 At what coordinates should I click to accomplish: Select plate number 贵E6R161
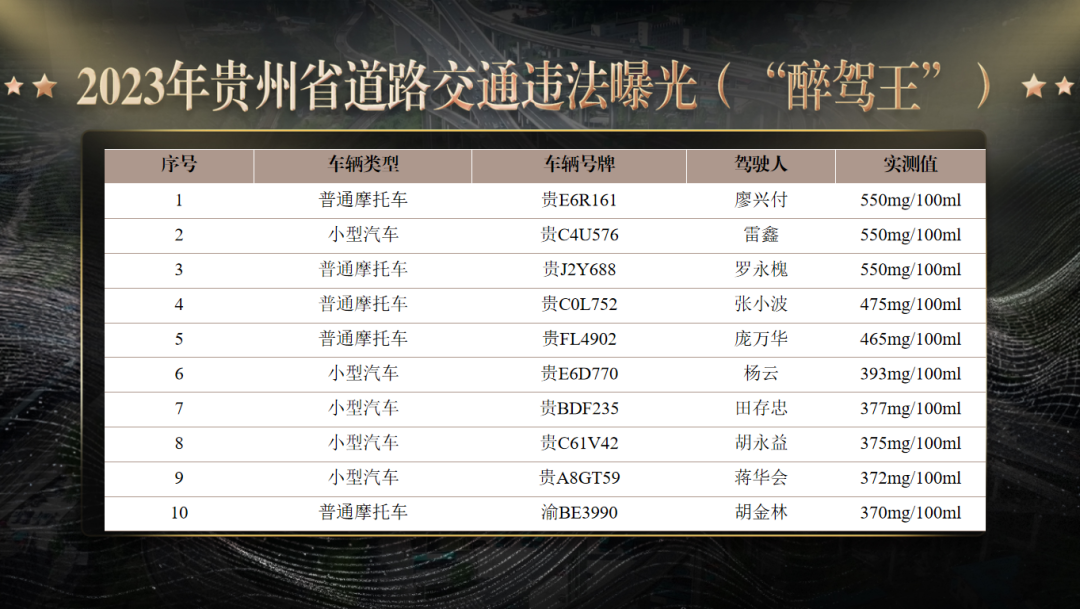point(579,200)
